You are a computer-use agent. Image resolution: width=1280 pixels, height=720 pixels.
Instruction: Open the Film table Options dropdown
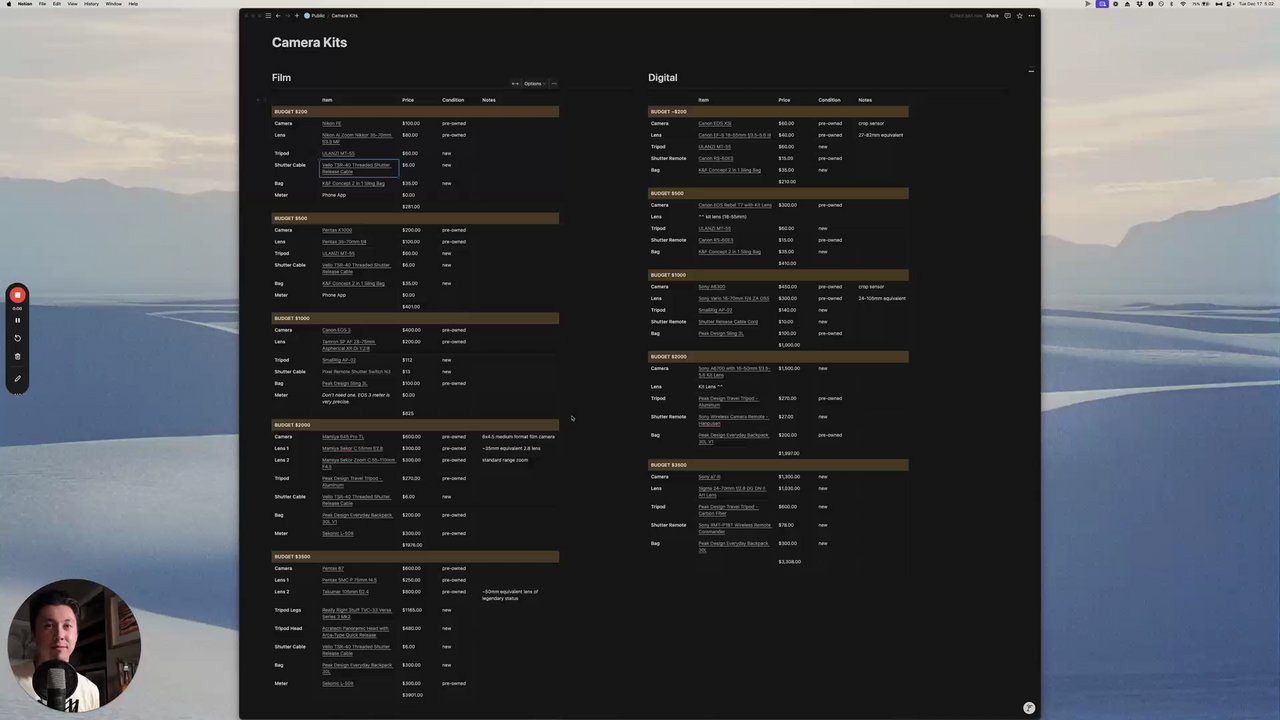[x=533, y=84]
